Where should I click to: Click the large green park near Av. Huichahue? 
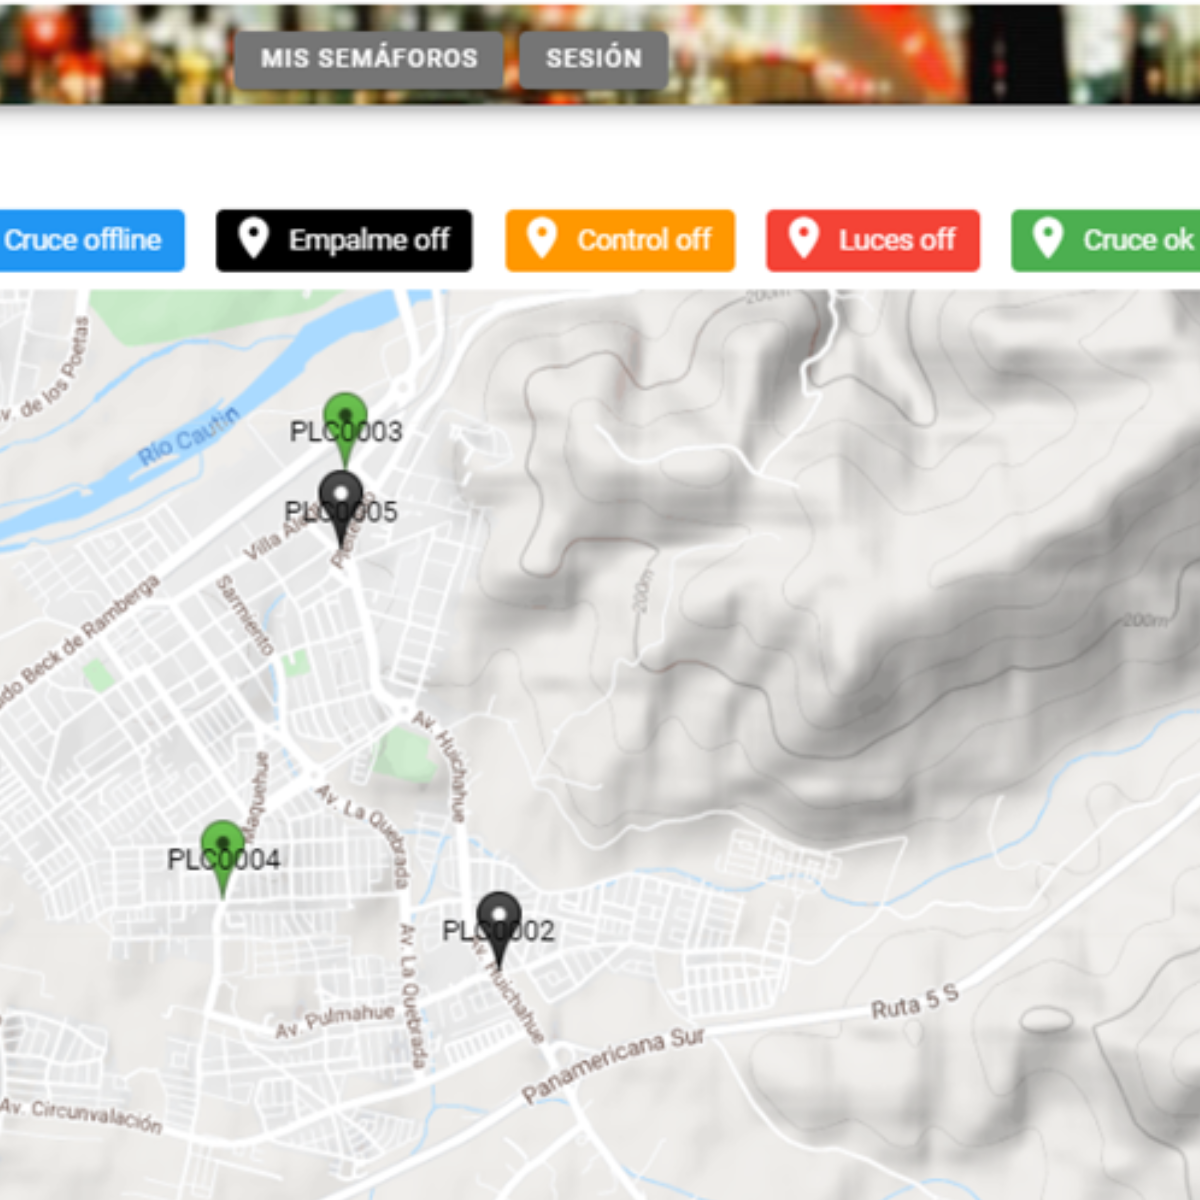pos(405,752)
